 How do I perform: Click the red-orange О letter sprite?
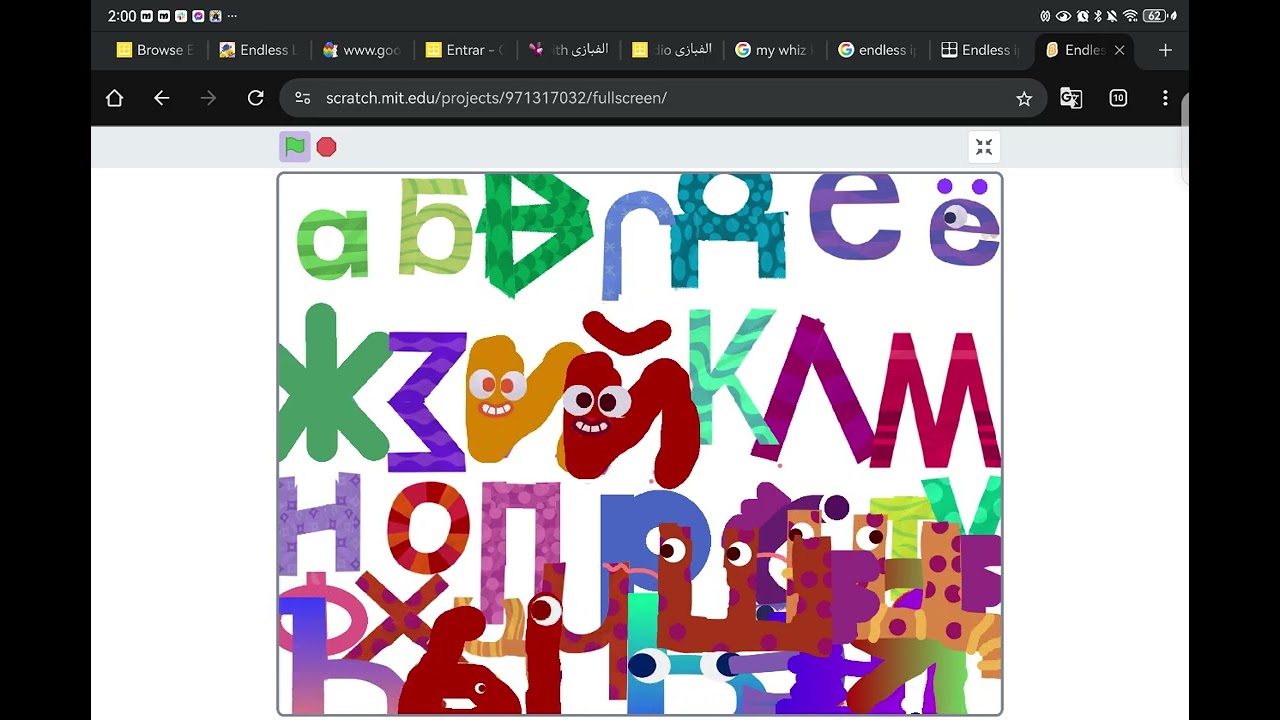click(427, 530)
